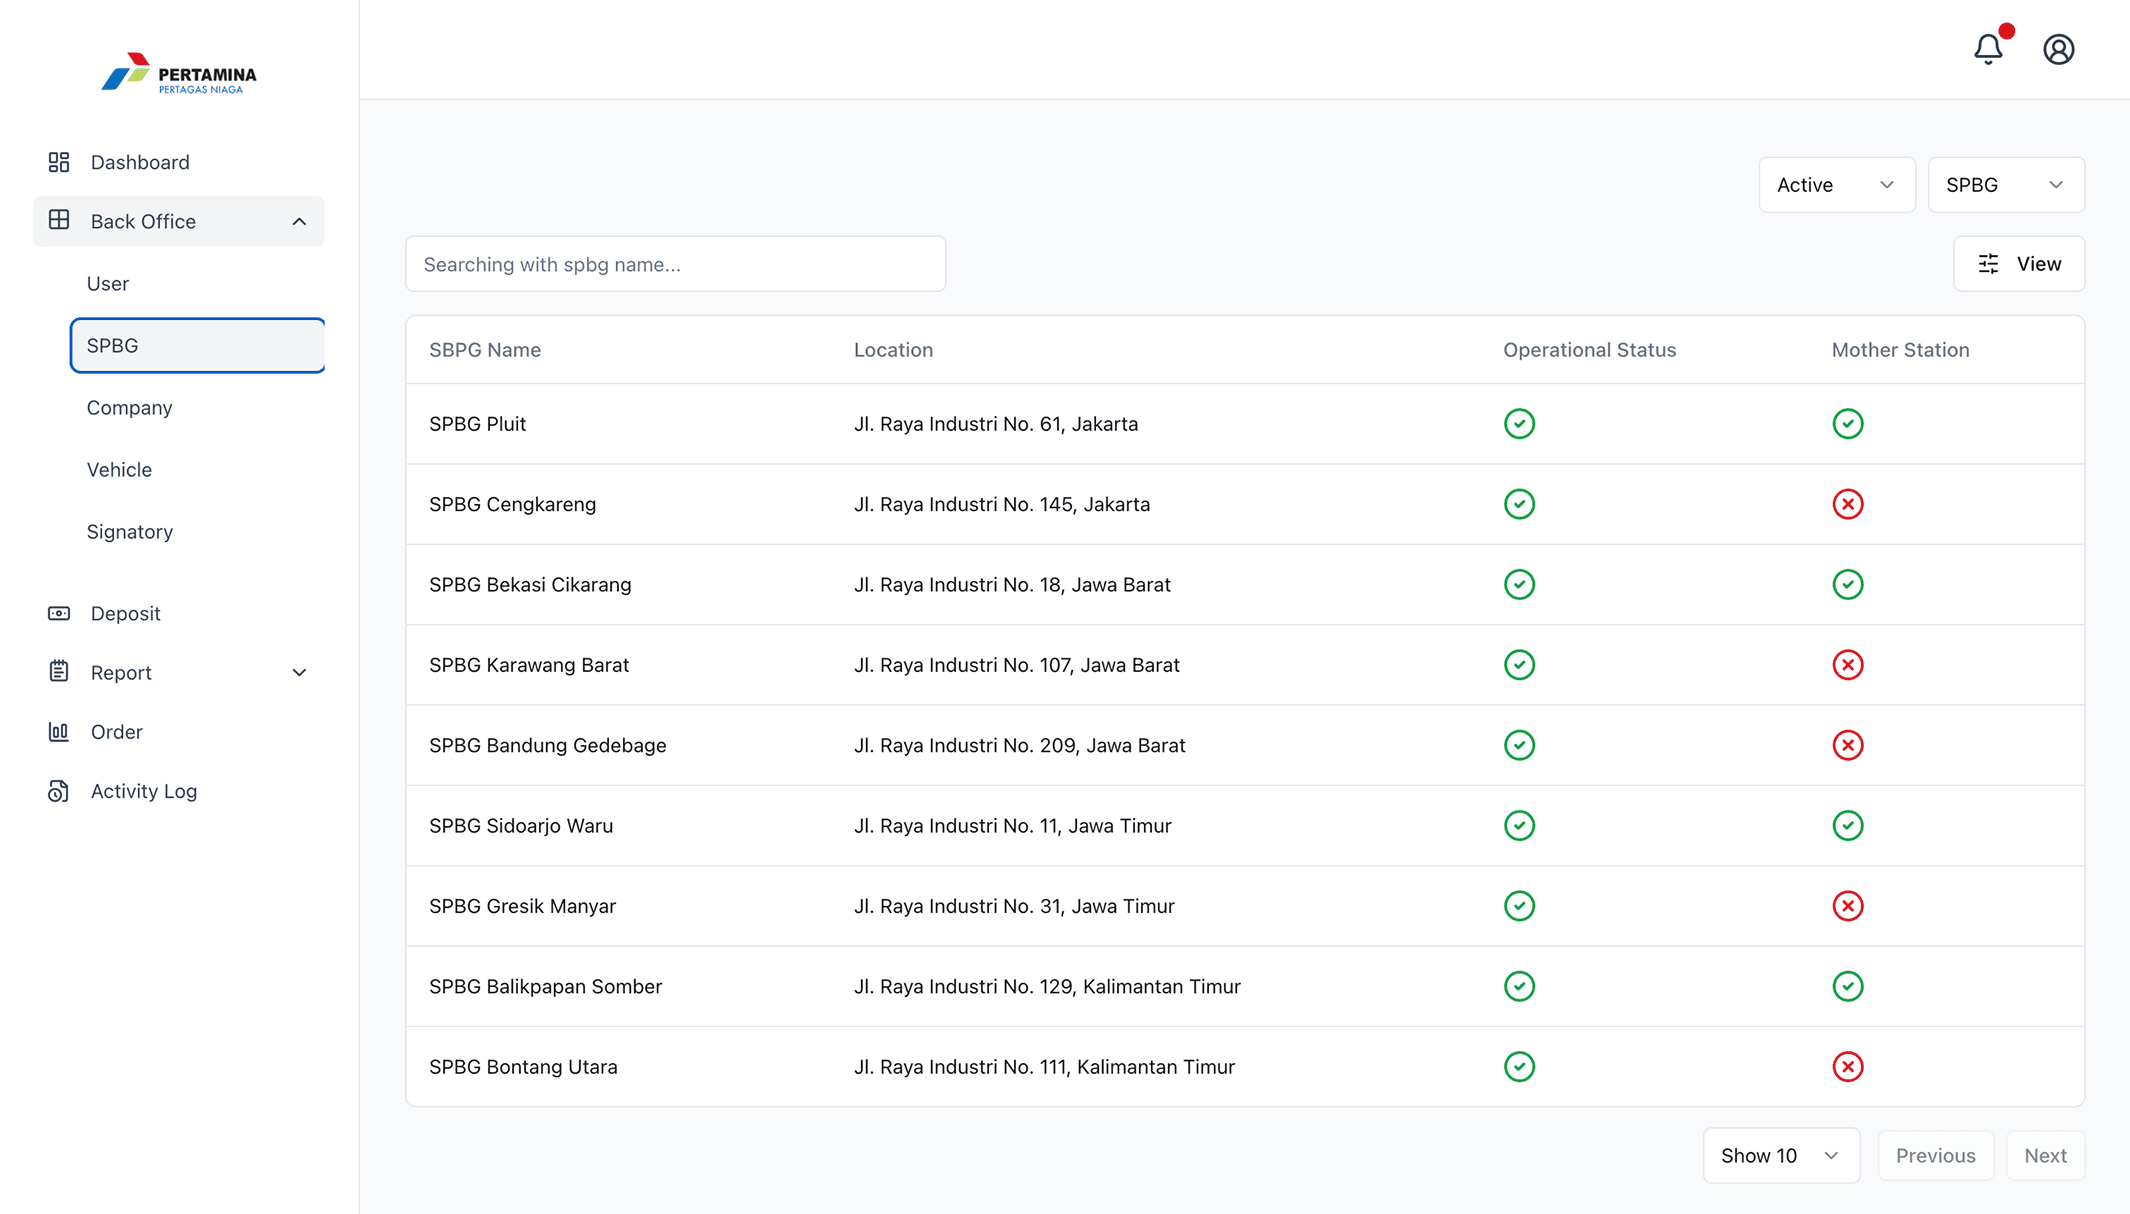Click SPBG Cengkareng mother station cross icon
The height and width of the screenshot is (1214, 2130).
point(1847,504)
